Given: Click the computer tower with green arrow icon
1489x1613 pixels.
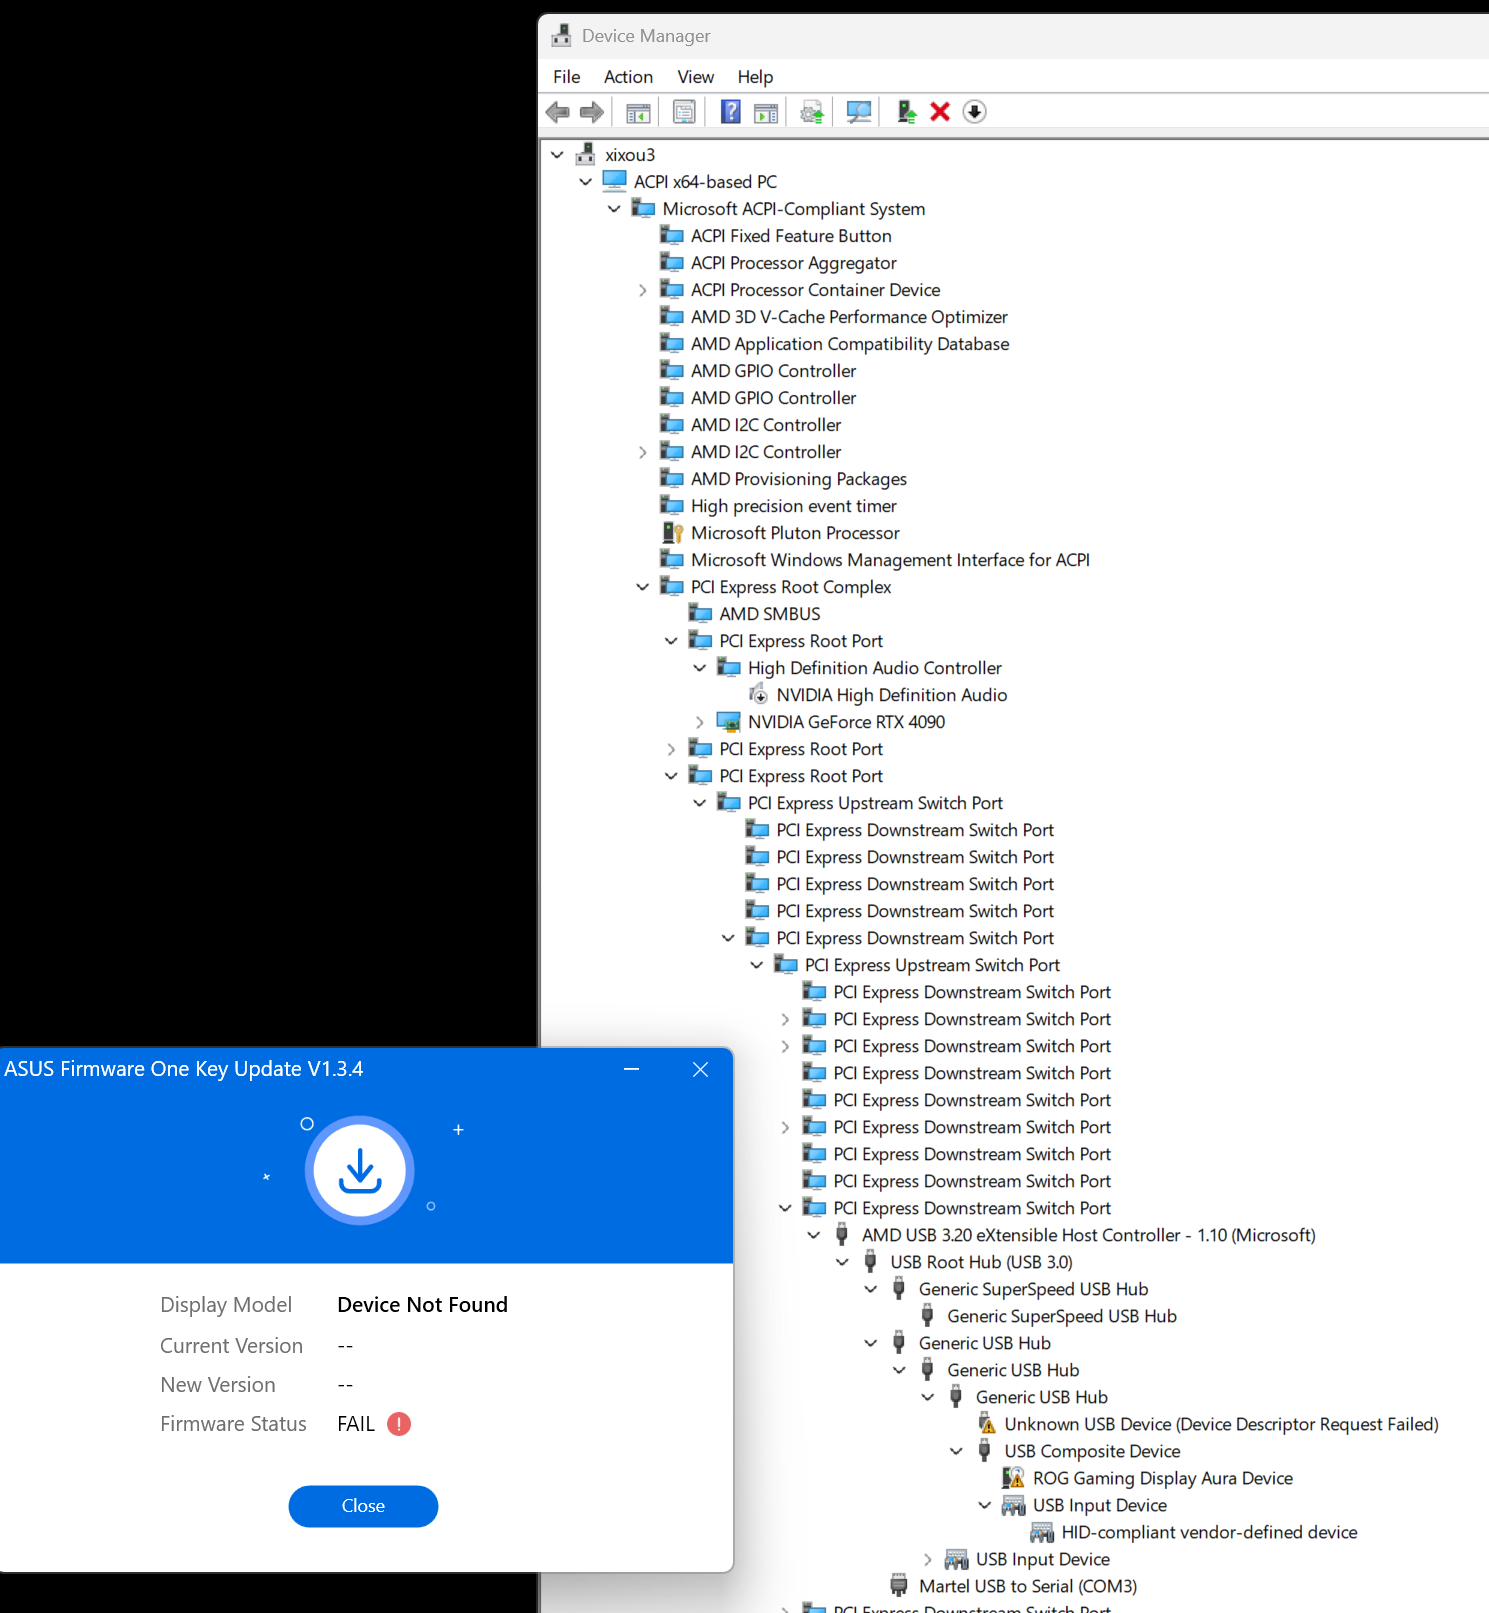Looking at the screenshot, I should [x=906, y=112].
